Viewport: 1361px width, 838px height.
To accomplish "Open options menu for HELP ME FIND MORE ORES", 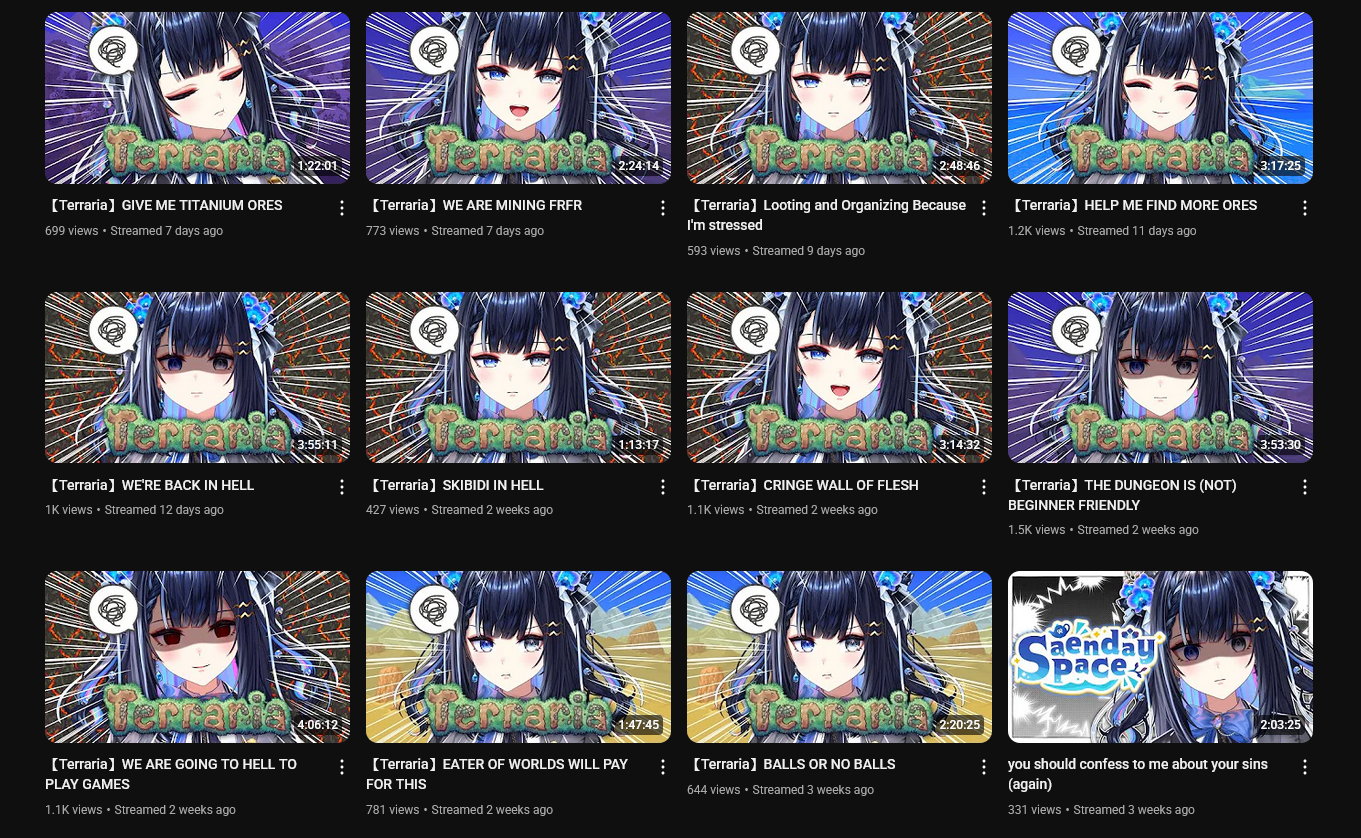I will 1305,208.
